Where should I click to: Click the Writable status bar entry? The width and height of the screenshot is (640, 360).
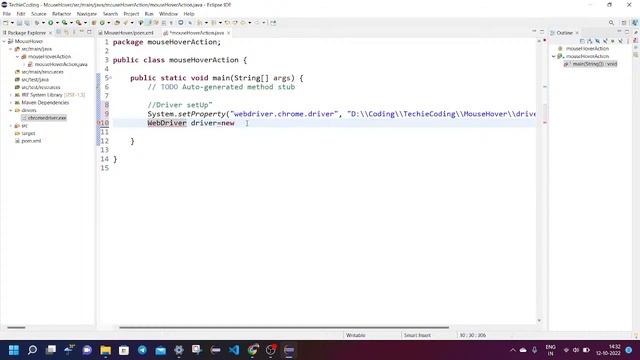[356, 335]
